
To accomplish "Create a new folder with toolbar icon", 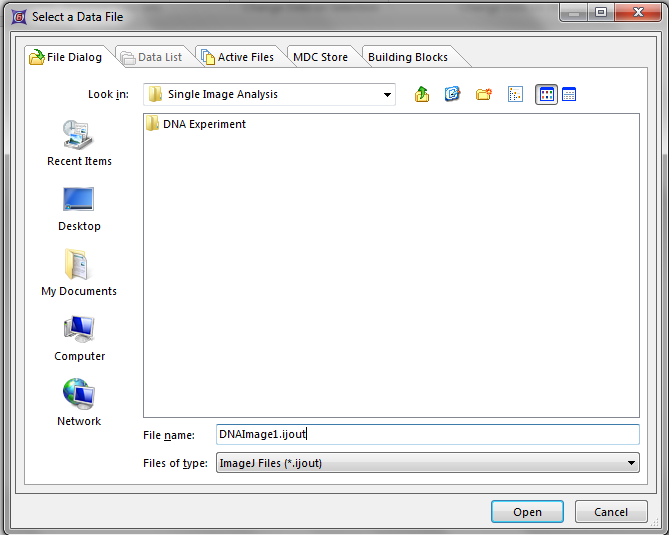I will click(484, 94).
